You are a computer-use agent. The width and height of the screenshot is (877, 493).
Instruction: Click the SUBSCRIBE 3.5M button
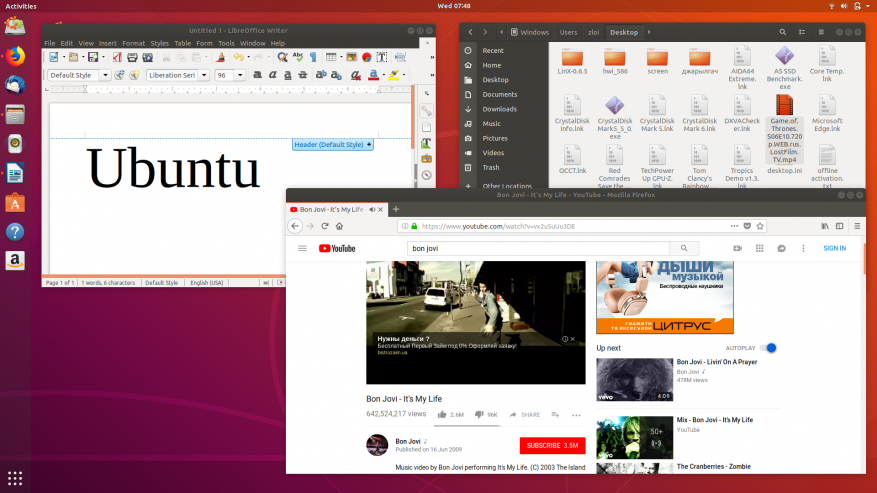coord(553,445)
